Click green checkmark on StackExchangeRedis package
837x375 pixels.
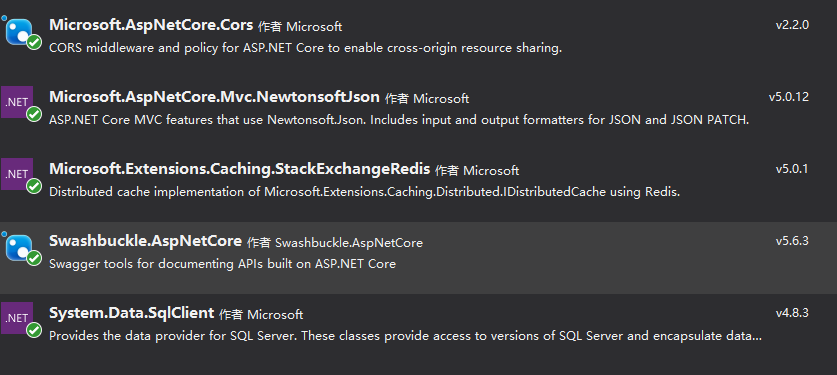tap(34, 187)
